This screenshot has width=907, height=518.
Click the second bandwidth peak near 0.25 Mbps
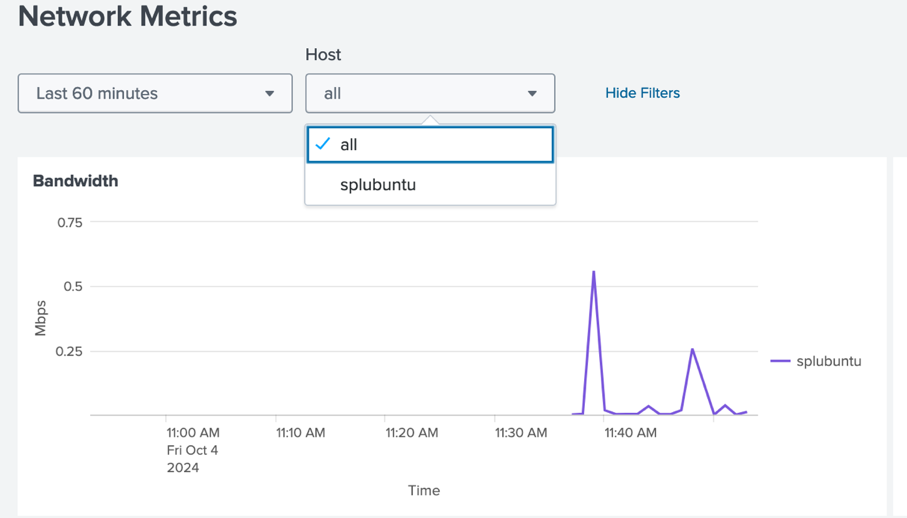point(692,350)
